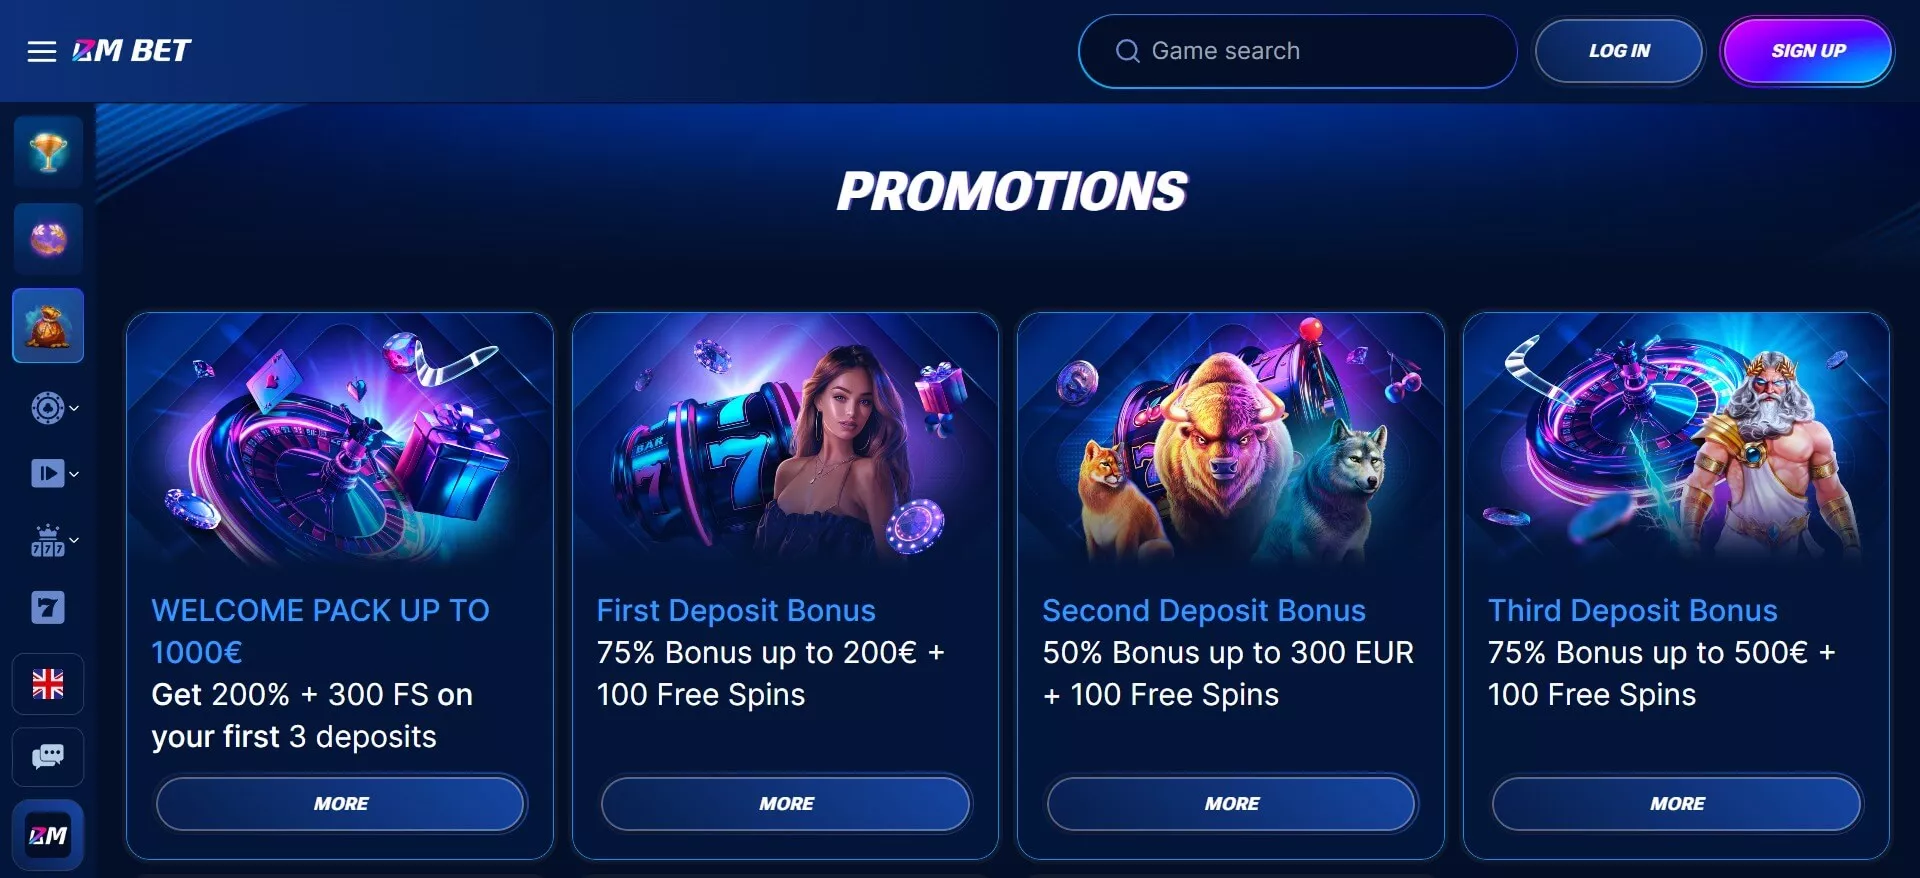1920x878 pixels.
Task: Open the hamburger menu
Action: [x=41, y=51]
